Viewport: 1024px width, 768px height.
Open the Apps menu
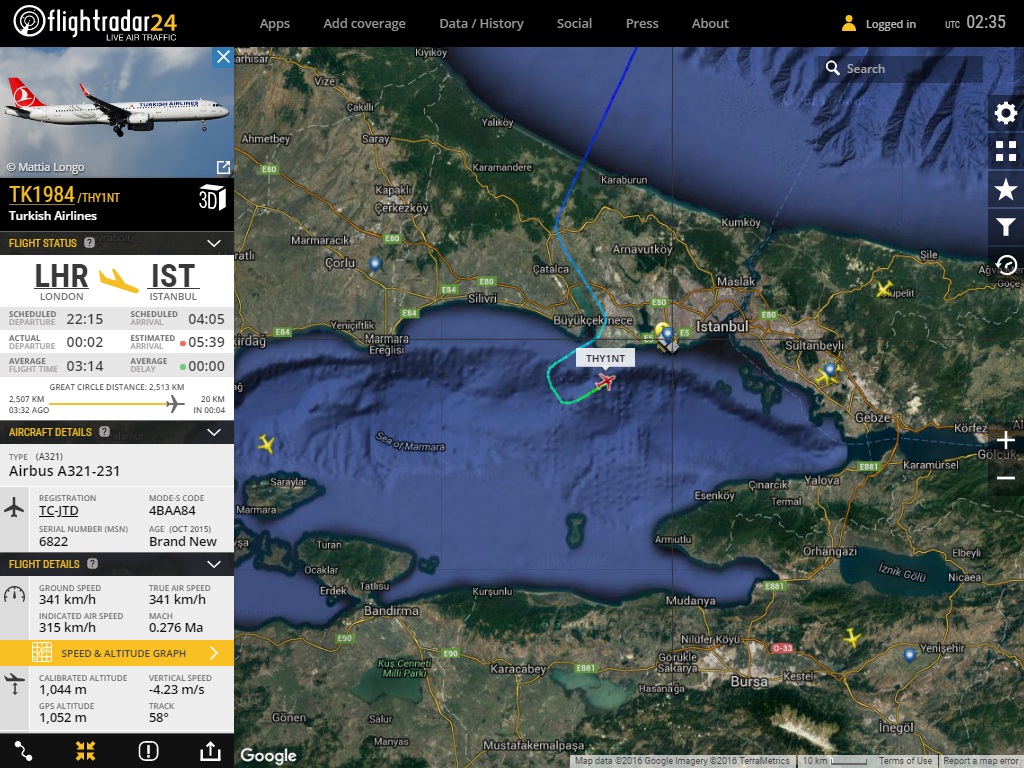click(274, 23)
